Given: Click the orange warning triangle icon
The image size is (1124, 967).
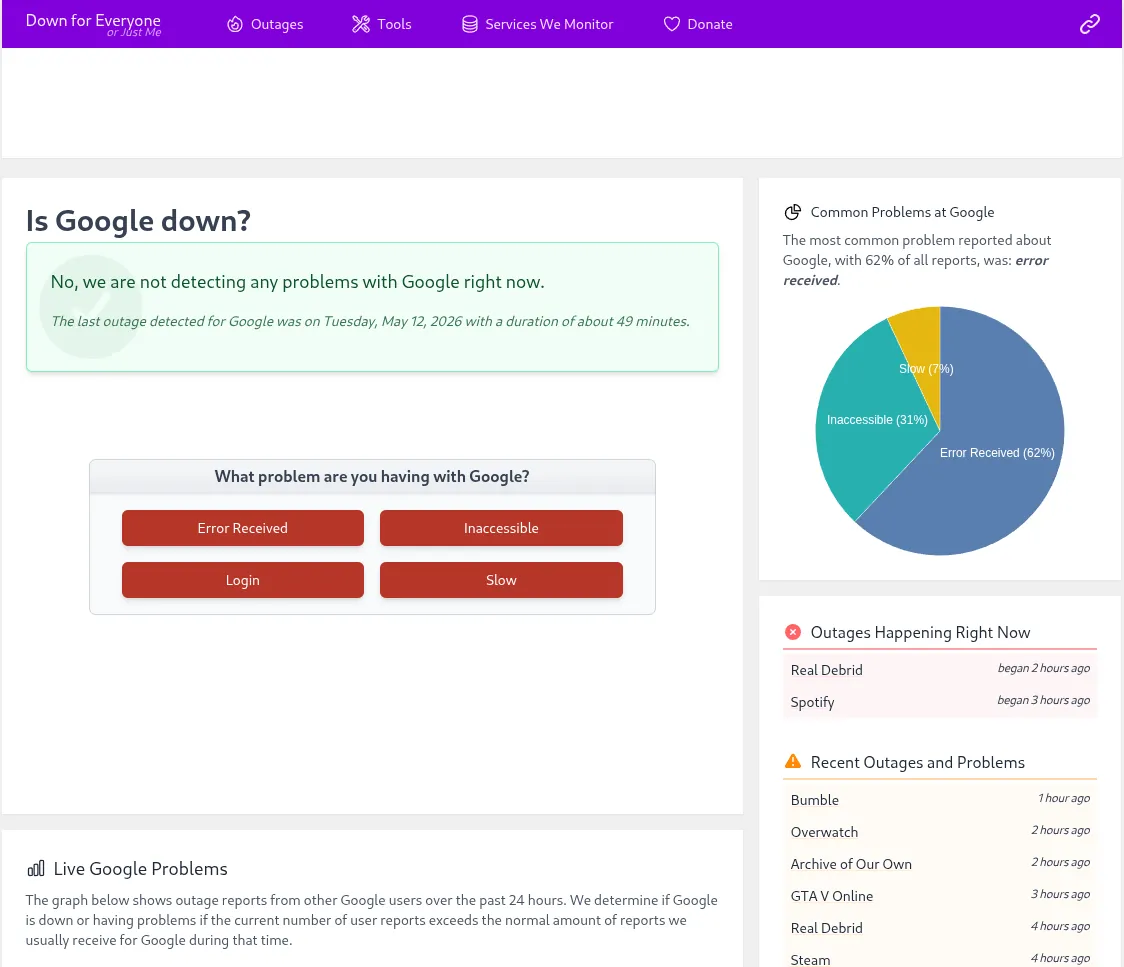Looking at the screenshot, I should pyautogui.click(x=793, y=761).
